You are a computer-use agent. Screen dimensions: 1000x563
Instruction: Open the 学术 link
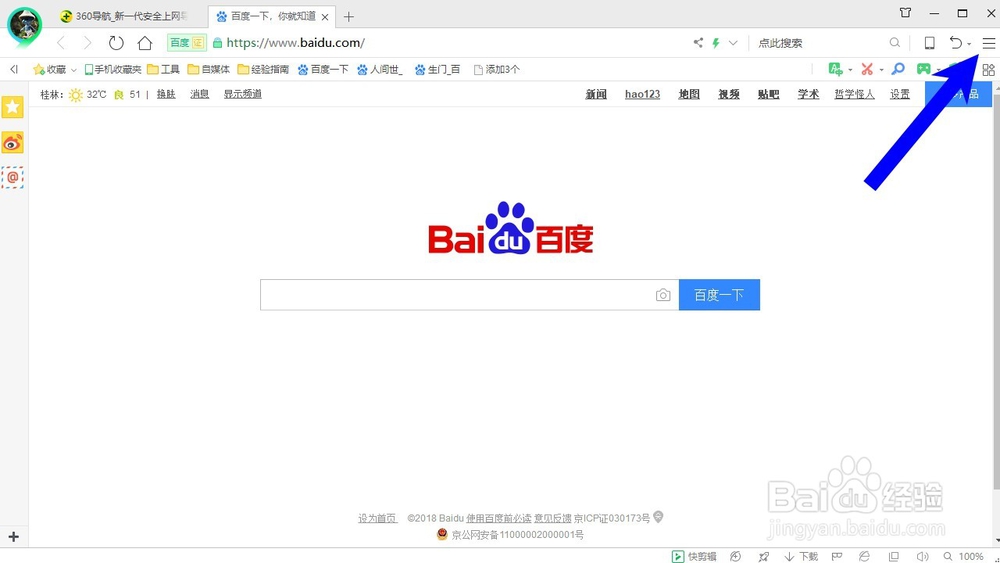point(808,94)
